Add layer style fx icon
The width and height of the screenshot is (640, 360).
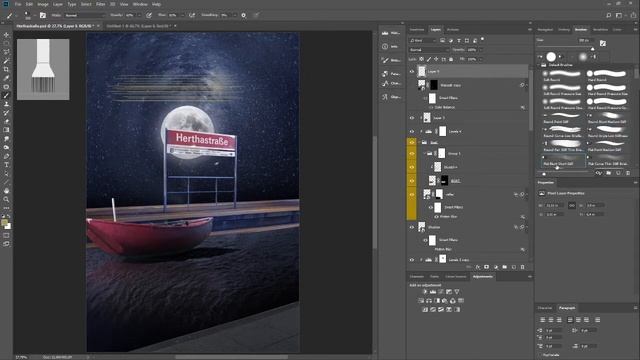(478, 267)
